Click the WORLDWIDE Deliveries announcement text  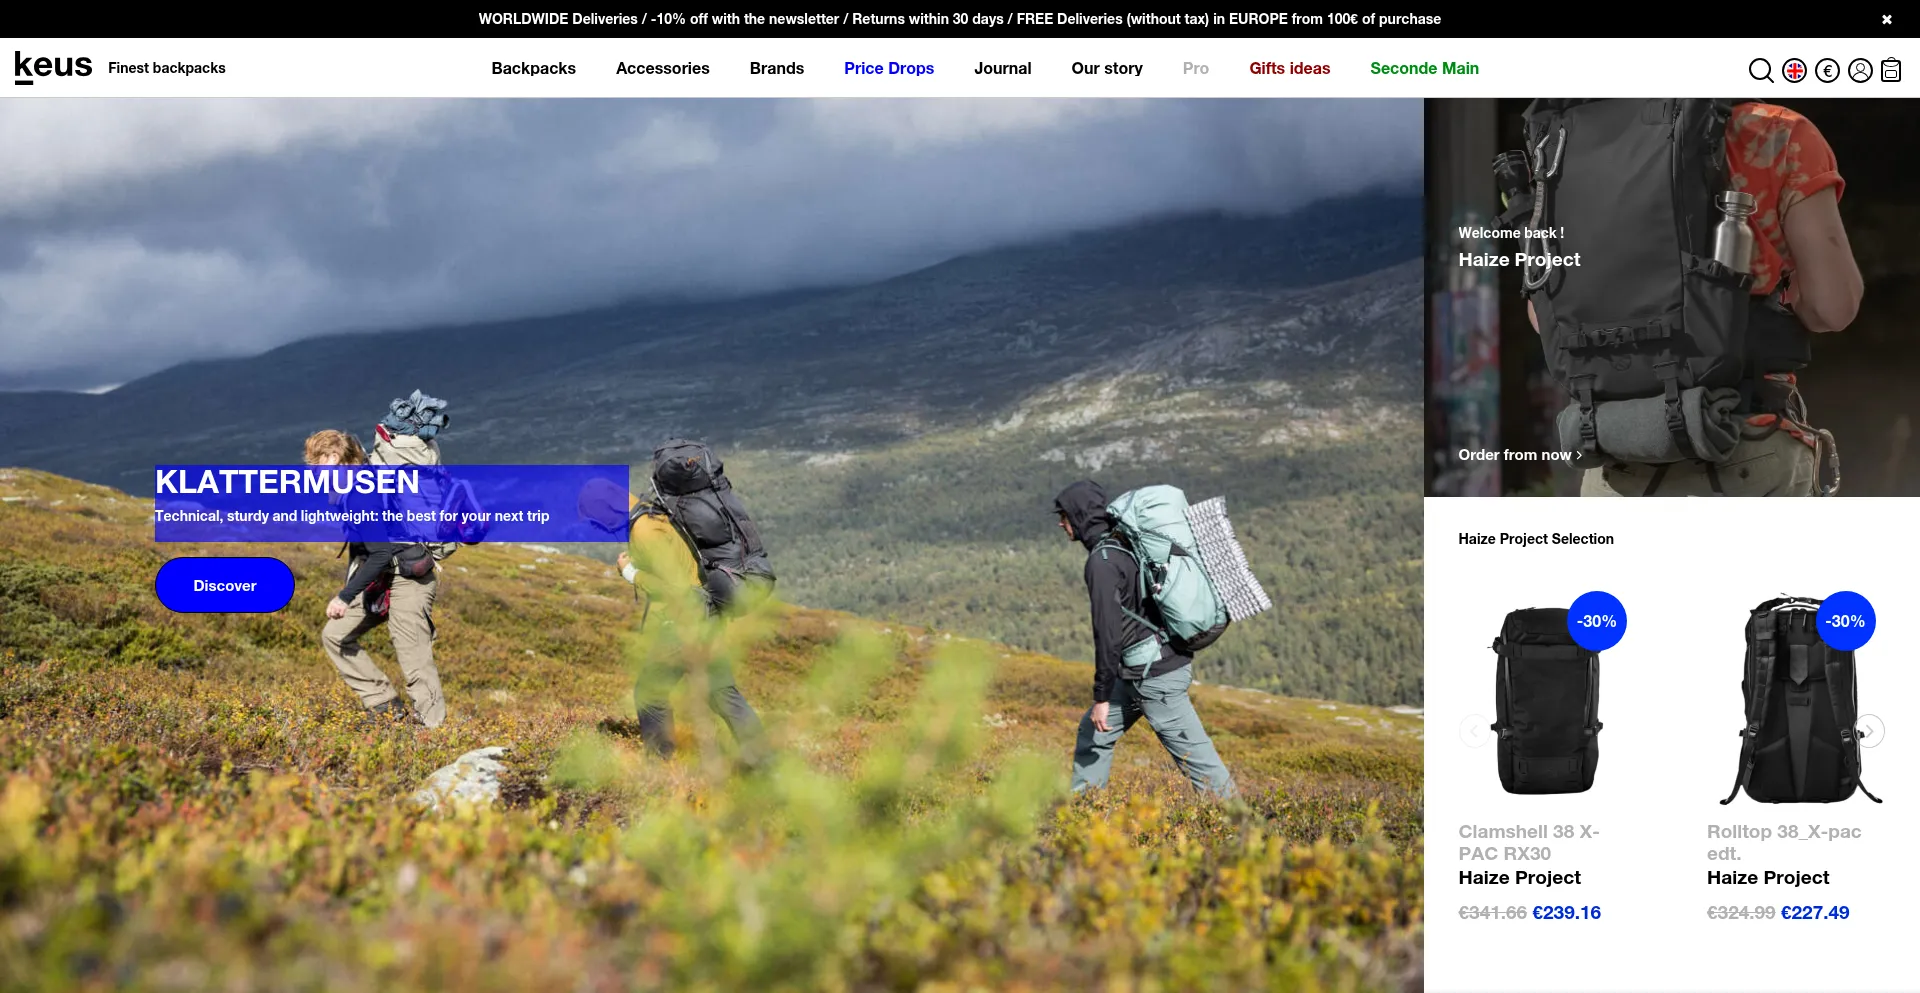960,19
